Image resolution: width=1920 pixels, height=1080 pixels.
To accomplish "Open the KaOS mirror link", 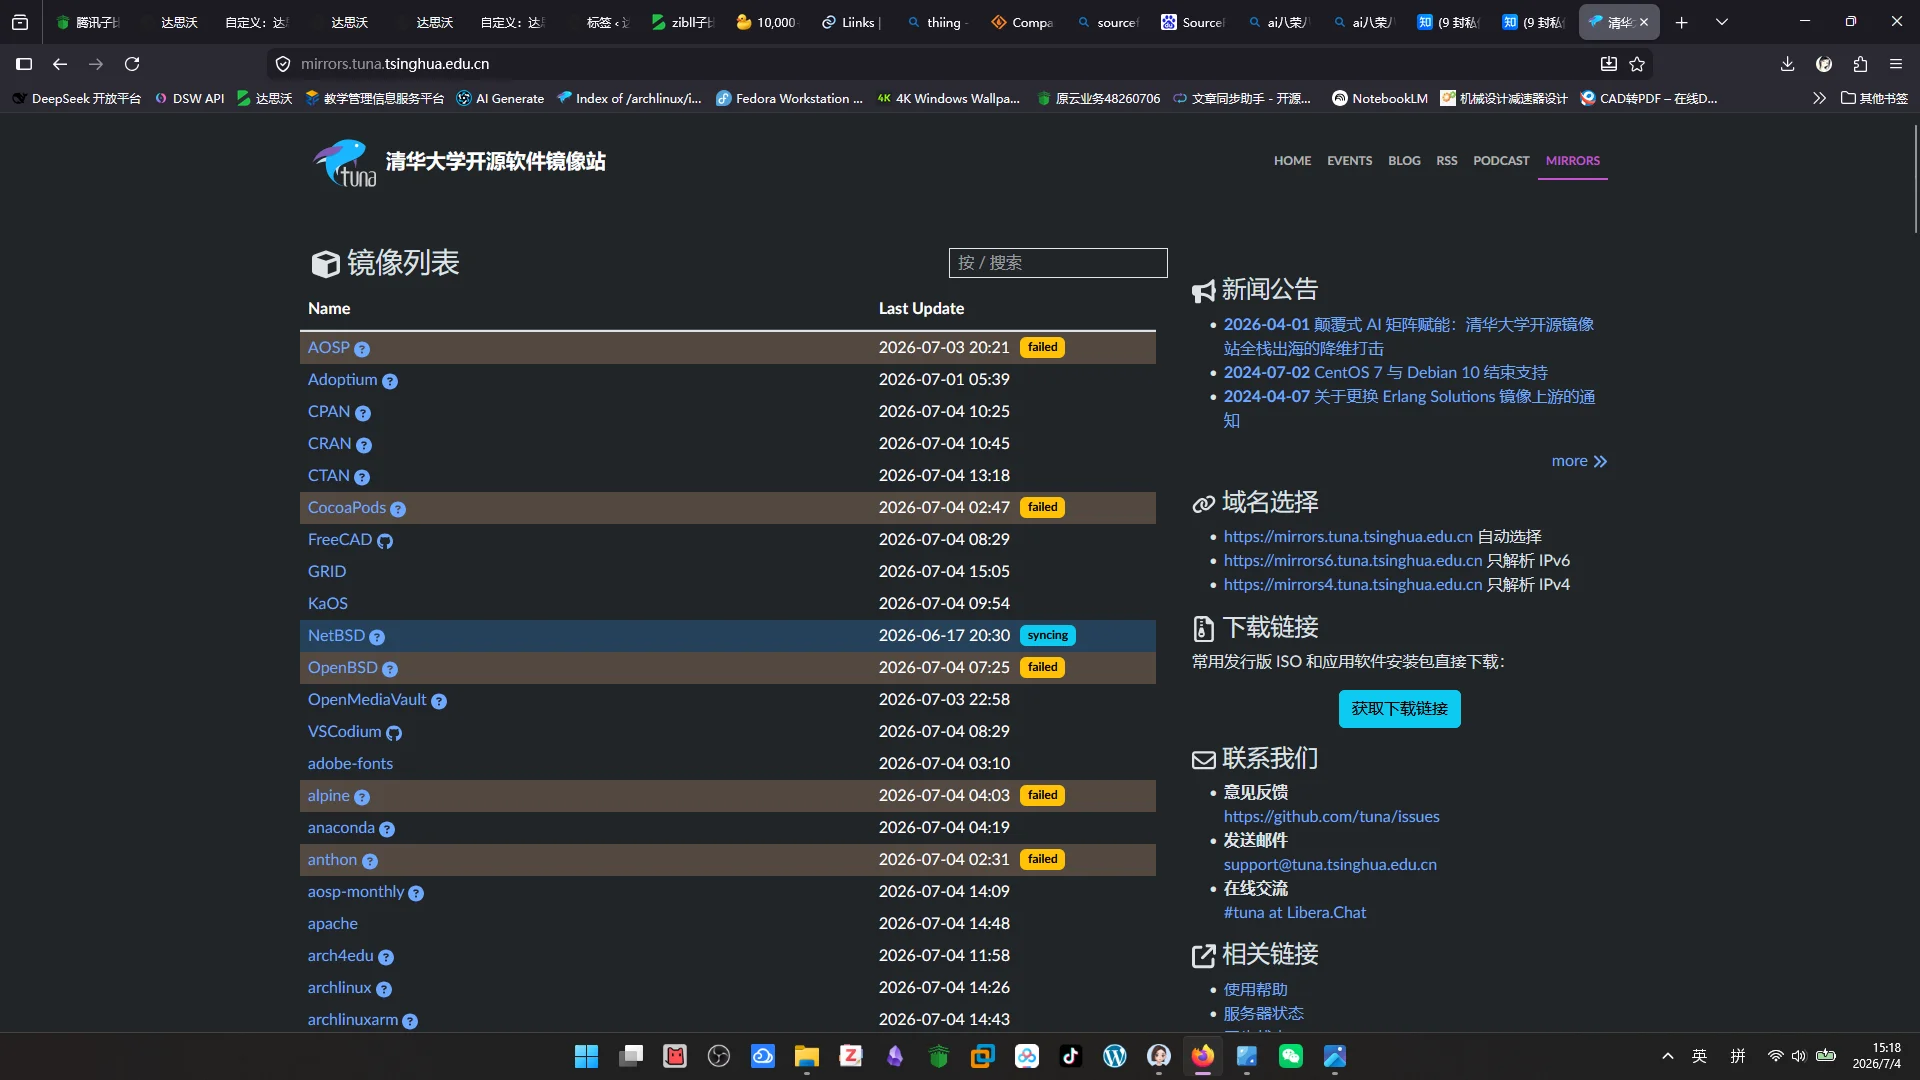I will 327,604.
